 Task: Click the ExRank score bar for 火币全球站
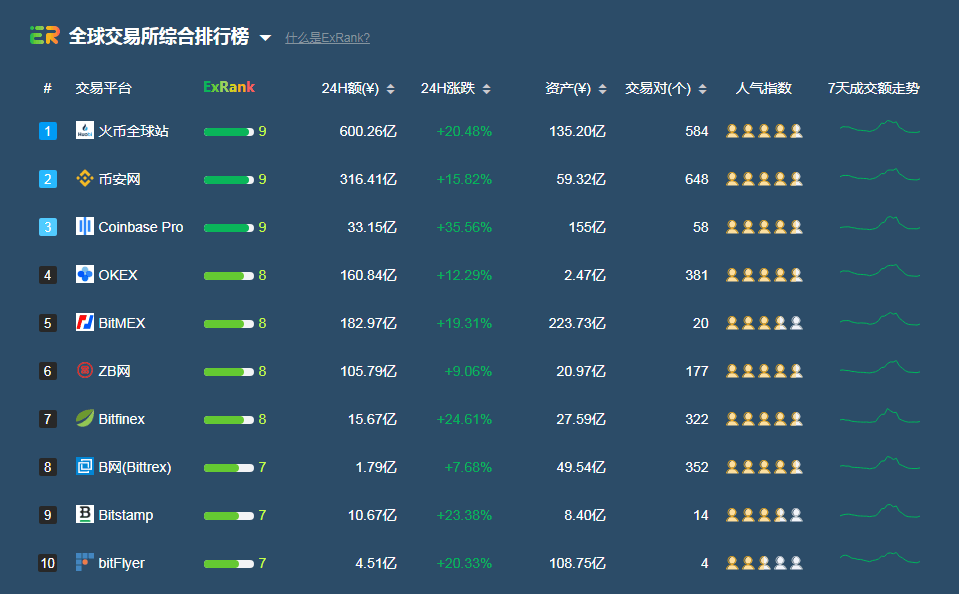click(228, 131)
